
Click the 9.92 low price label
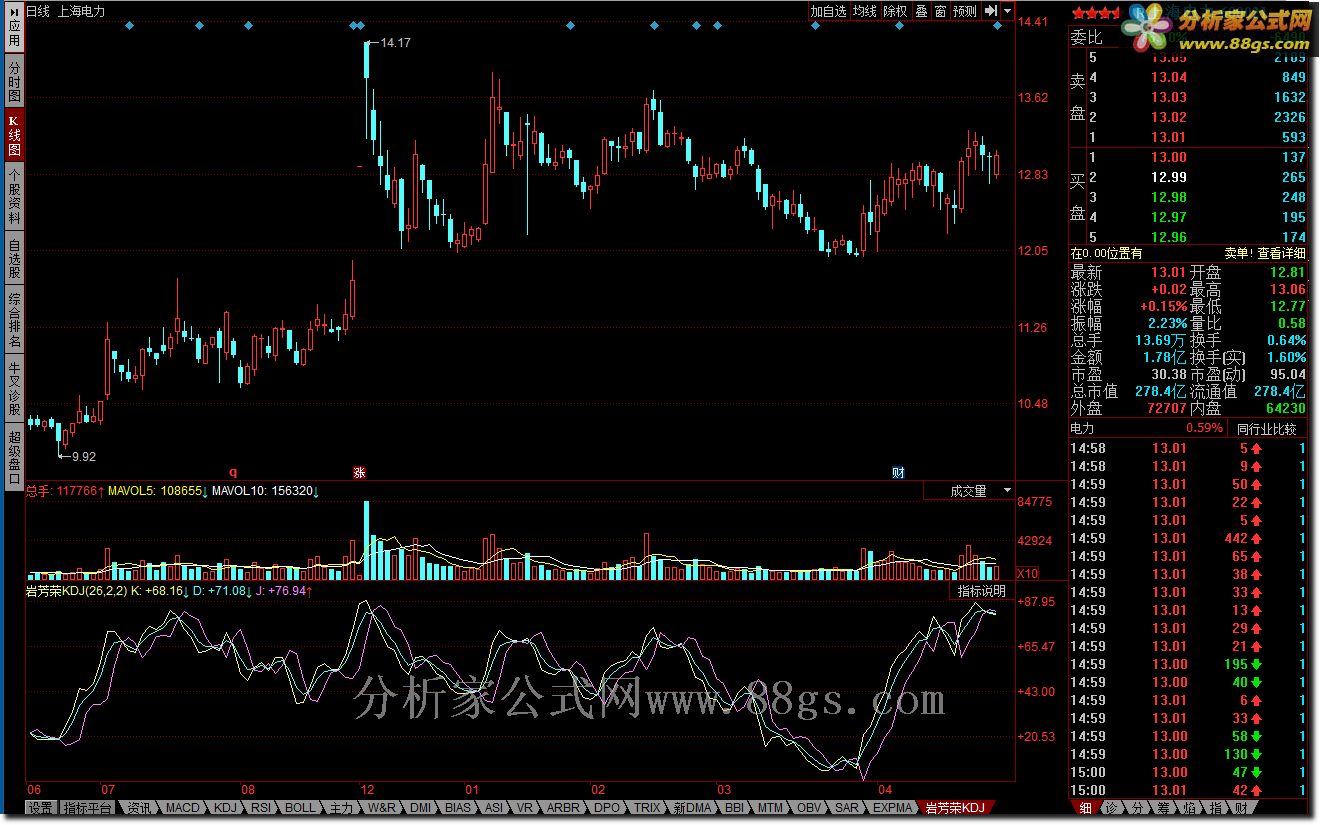83,456
